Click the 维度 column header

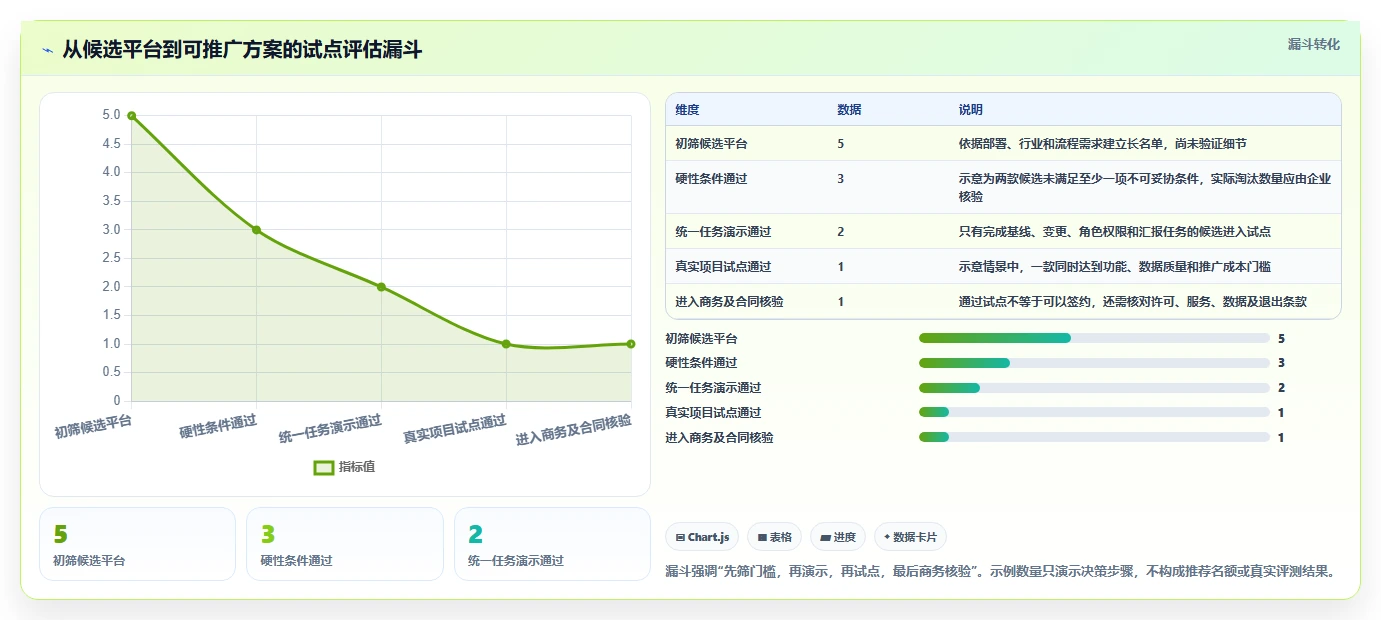click(x=687, y=110)
